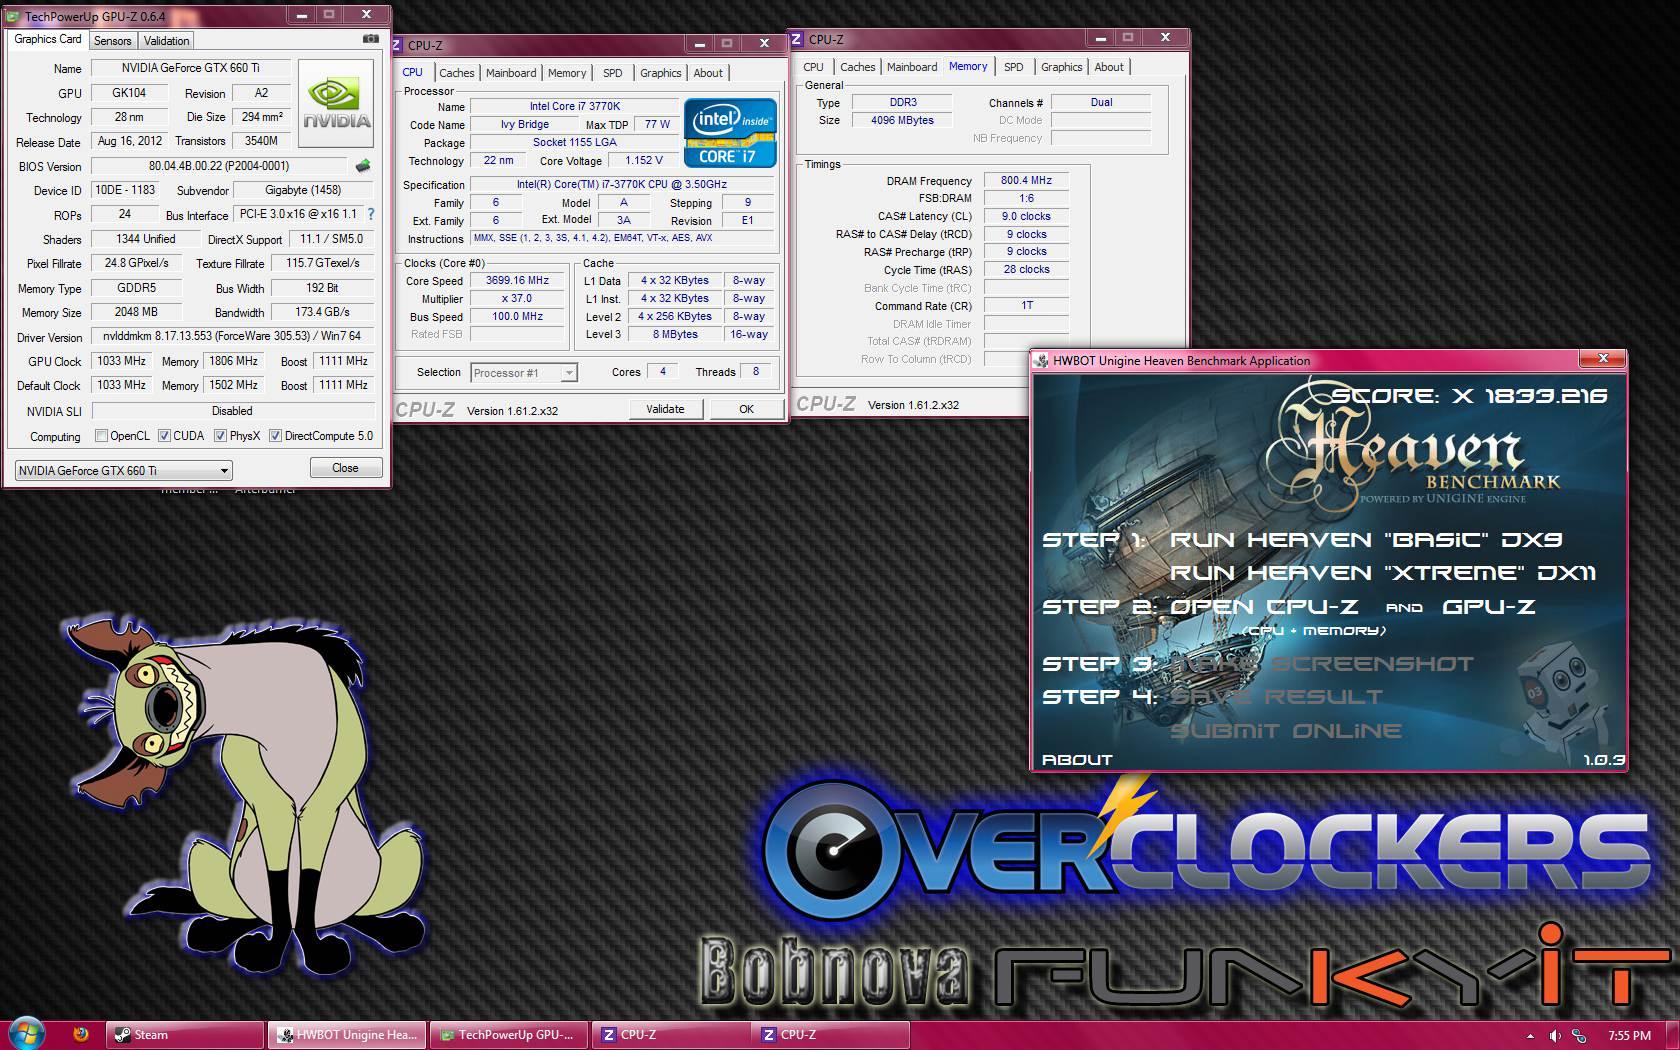Click the Validate button in CPU-Z
This screenshot has width=1680, height=1050.
(666, 409)
